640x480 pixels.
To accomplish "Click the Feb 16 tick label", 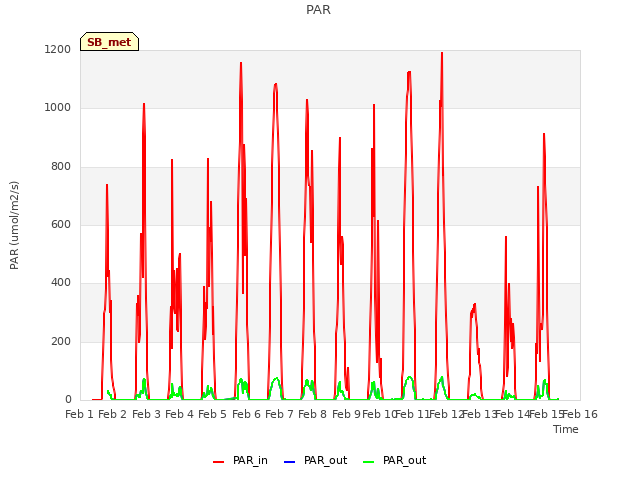I will [580, 414].
